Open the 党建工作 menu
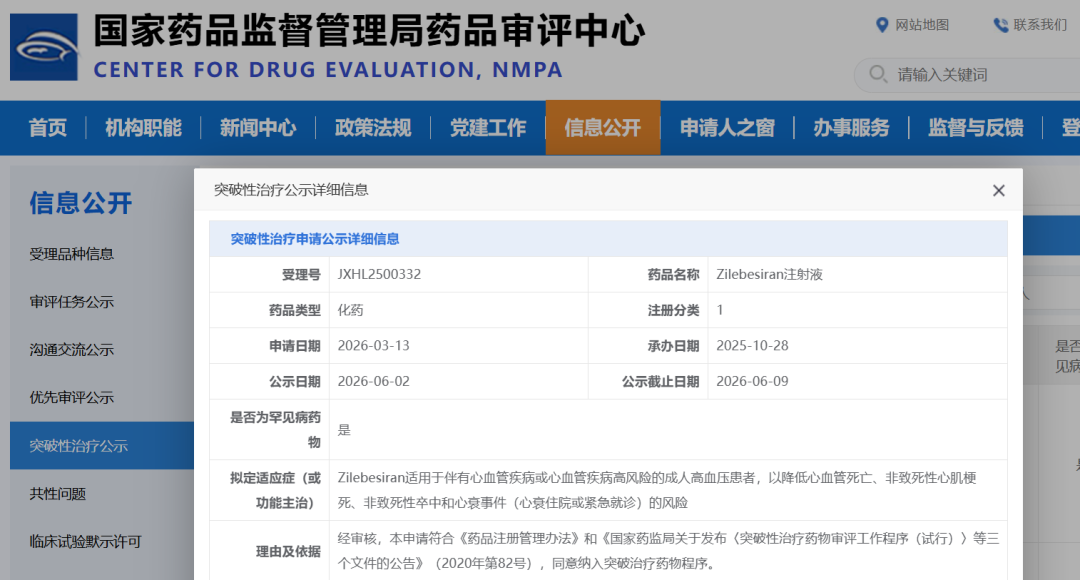Screen dimensions: 1080x580 (x=488, y=127)
